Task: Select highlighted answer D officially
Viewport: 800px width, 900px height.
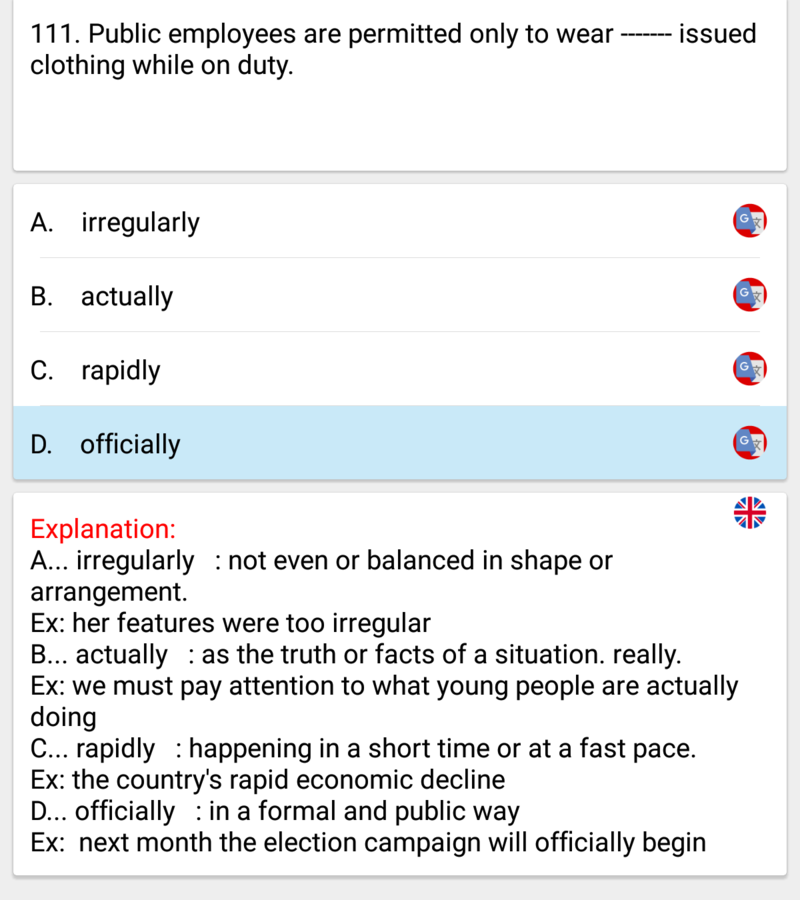Action: (x=400, y=443)
